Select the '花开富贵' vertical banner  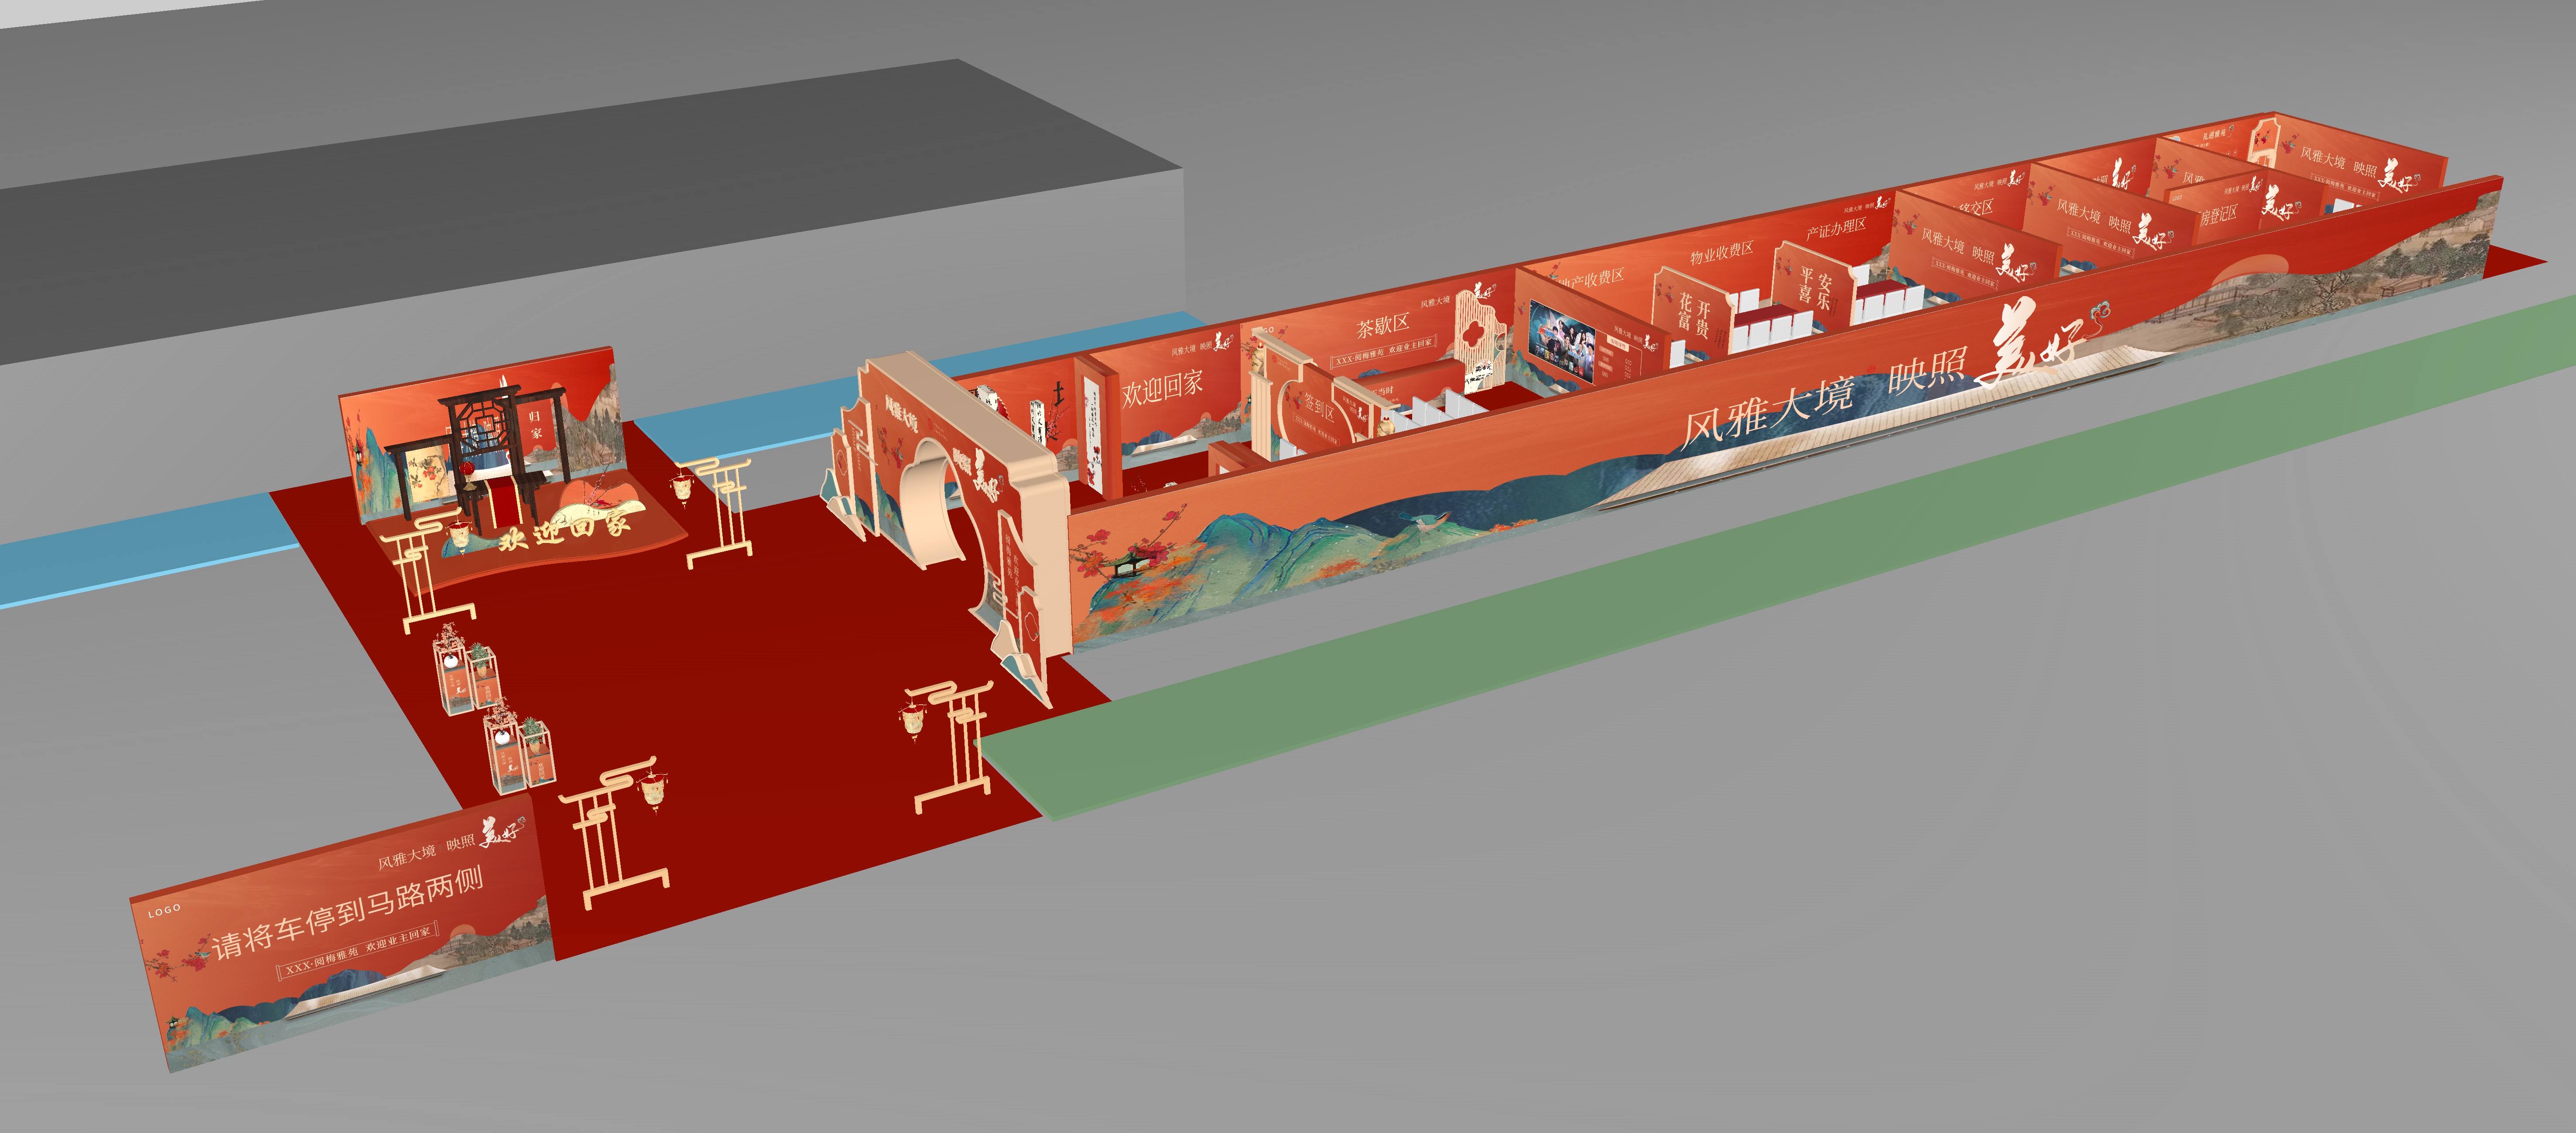coord(1693,312)
